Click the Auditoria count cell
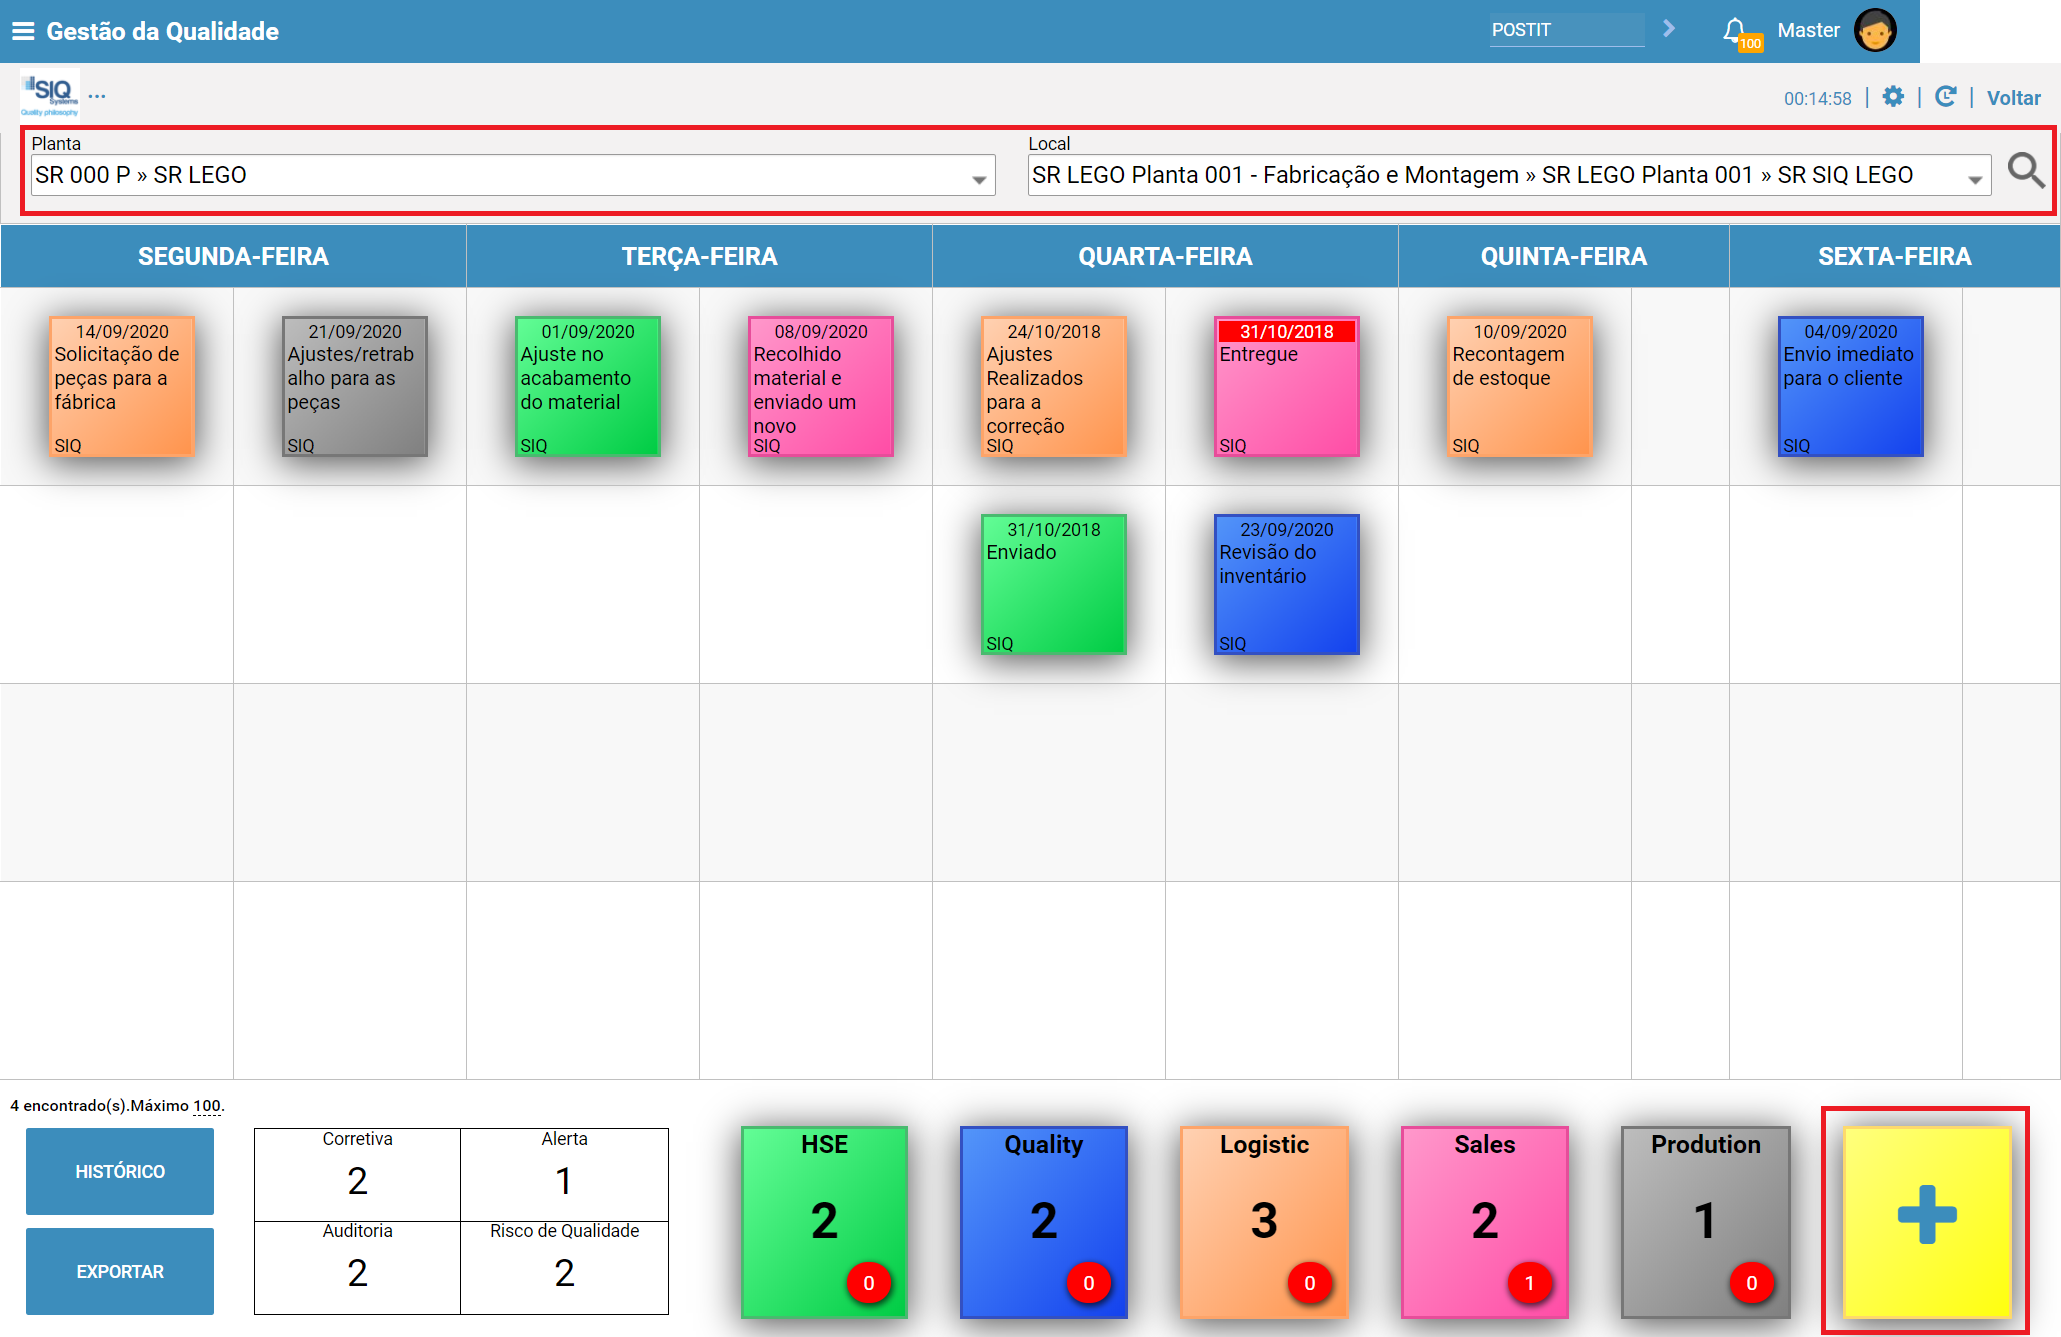This screenshot has height=1337, width=2061. pyautogui.click(x=357, y=1267)
